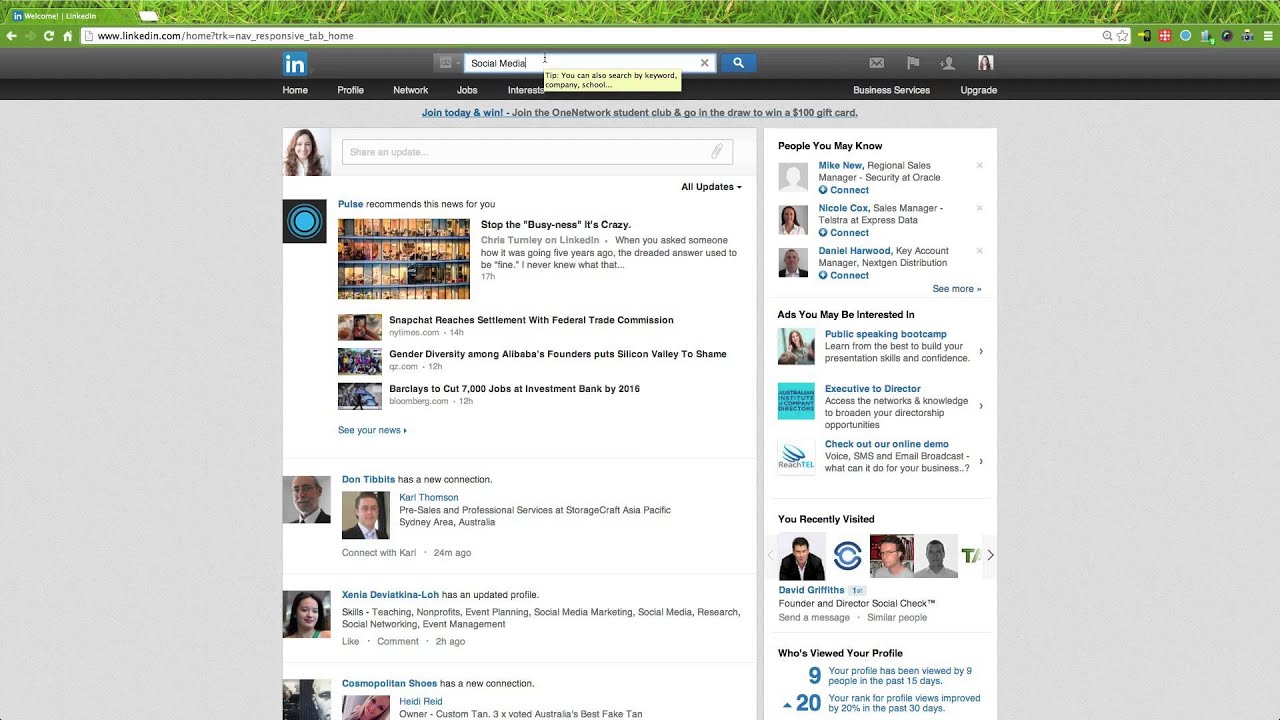Open the messages envelope icon
1280x720 pixels.
[x=877, y=63]
